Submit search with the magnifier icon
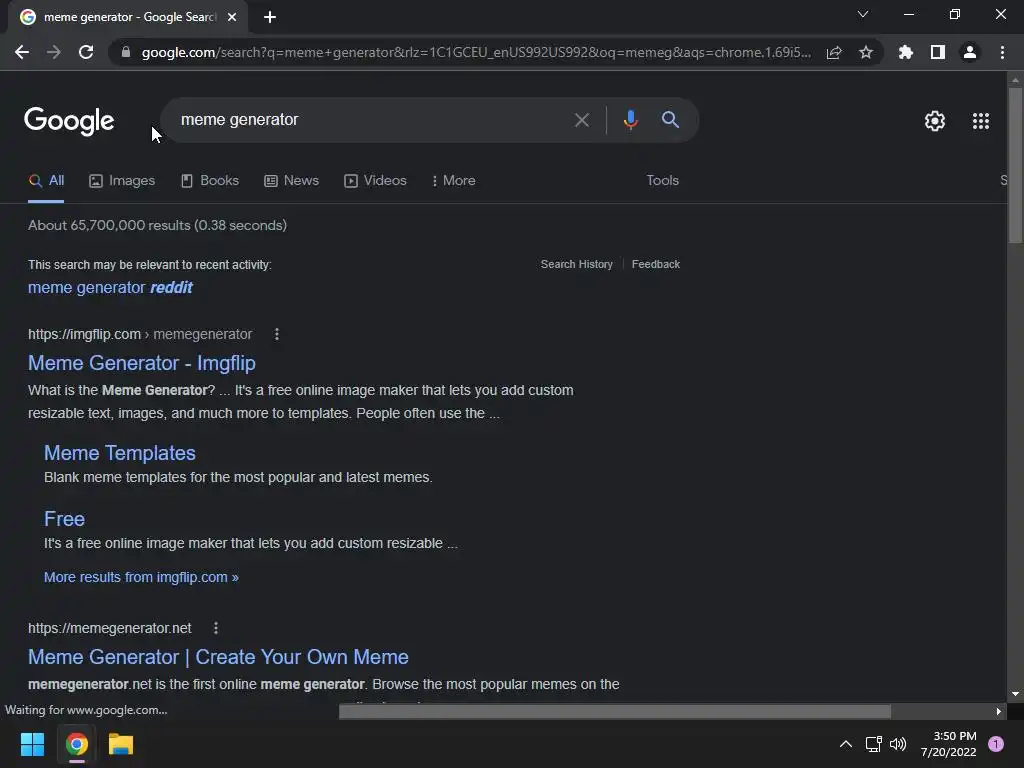The height and width of the screenshot is (768, 1024). pos(671,120)
